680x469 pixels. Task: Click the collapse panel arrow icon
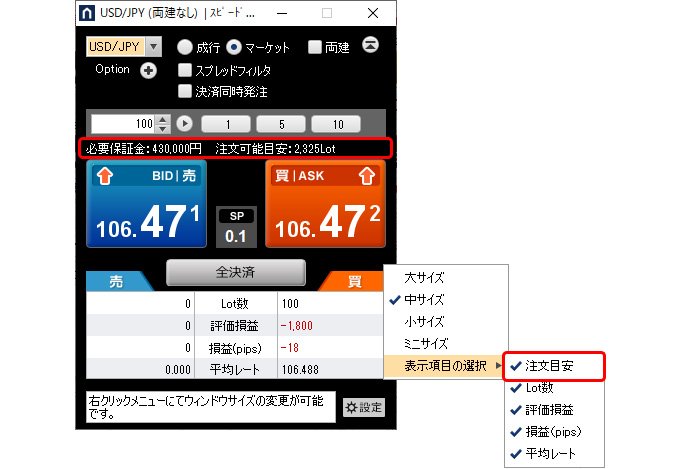[371, 46]
